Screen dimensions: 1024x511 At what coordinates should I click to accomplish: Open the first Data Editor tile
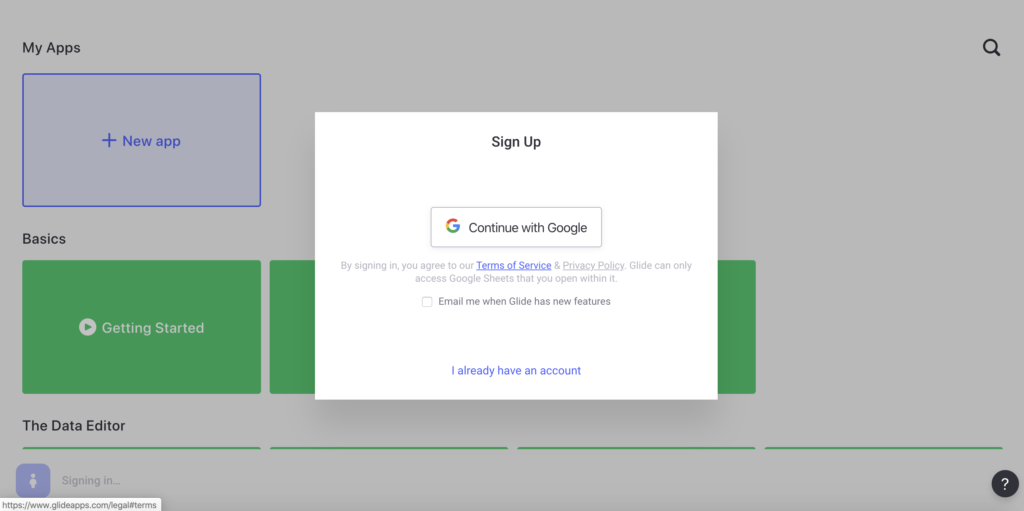point(142,448)
